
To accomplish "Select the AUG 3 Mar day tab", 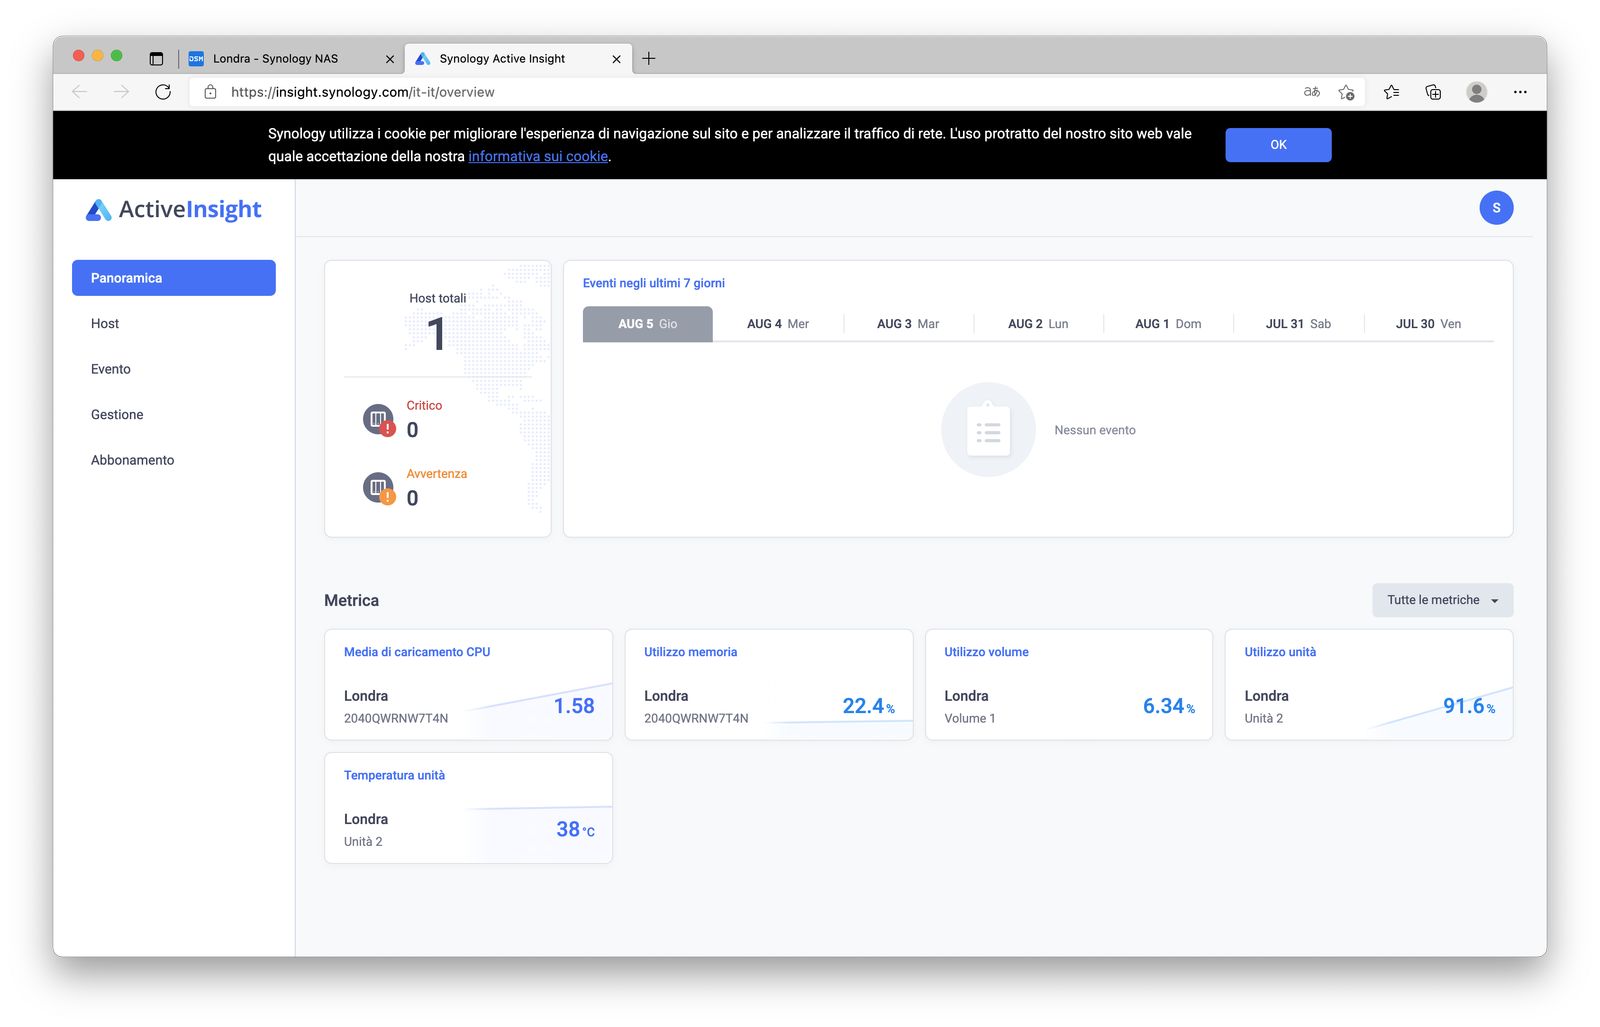I will 908,324.
